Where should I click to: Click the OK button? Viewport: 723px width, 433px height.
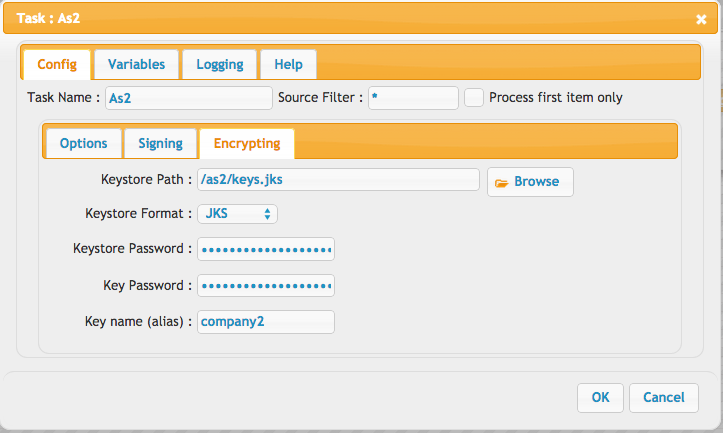point(600,397)
